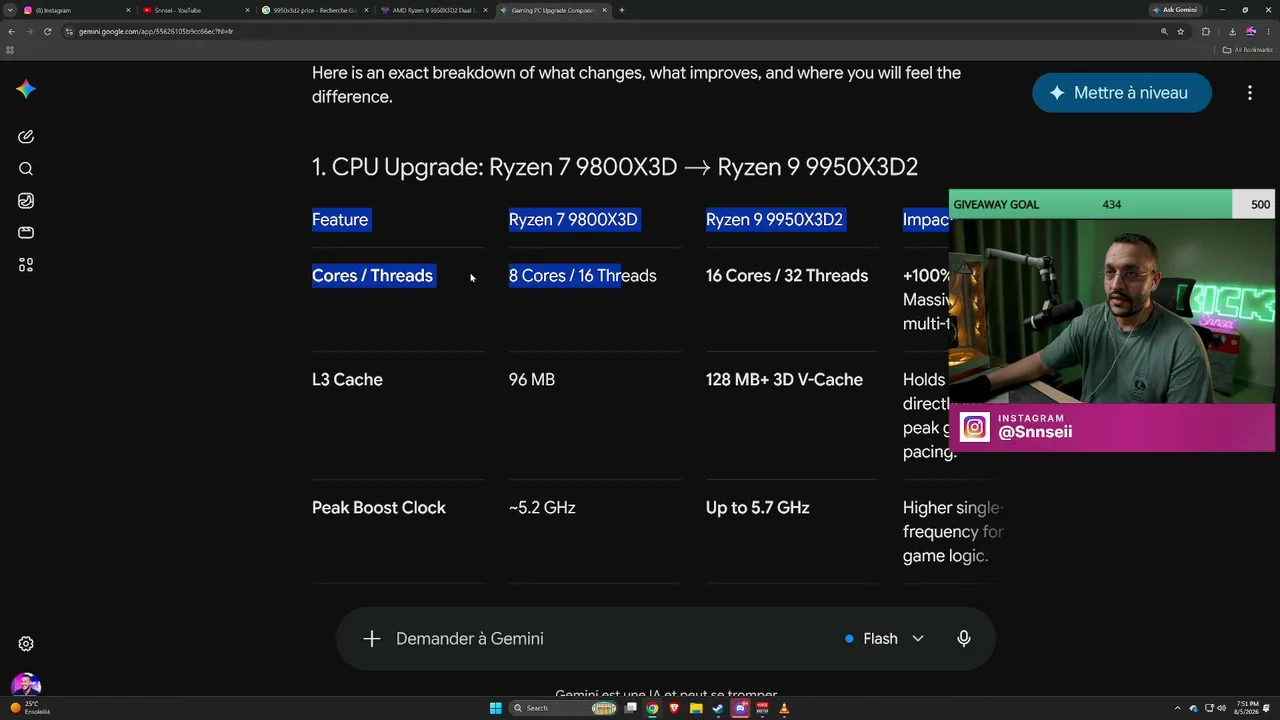Open the All Bookmarks folder
Image resolution: width=1280 pixels, height=720 pixels.
click(1247, 49)
